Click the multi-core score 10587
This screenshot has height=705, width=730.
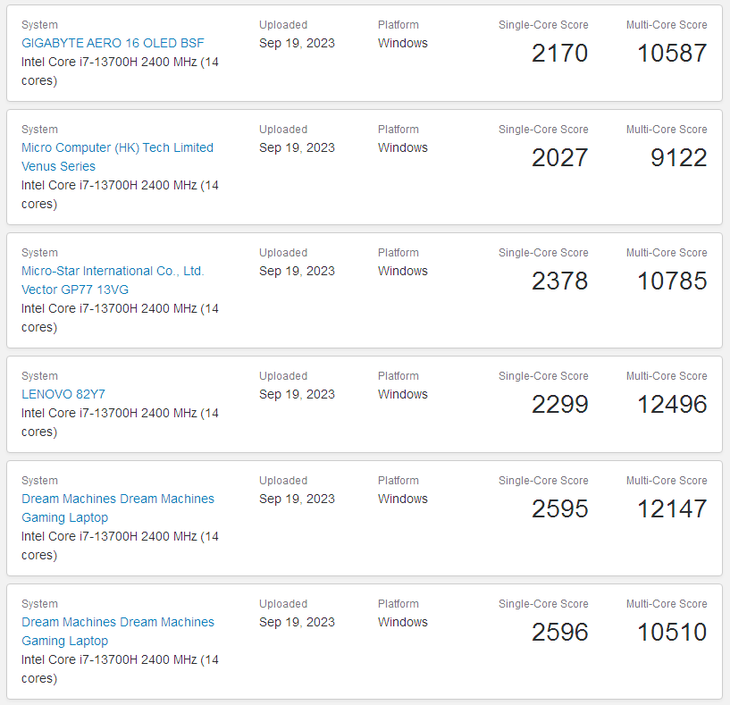tap(671, 53)
